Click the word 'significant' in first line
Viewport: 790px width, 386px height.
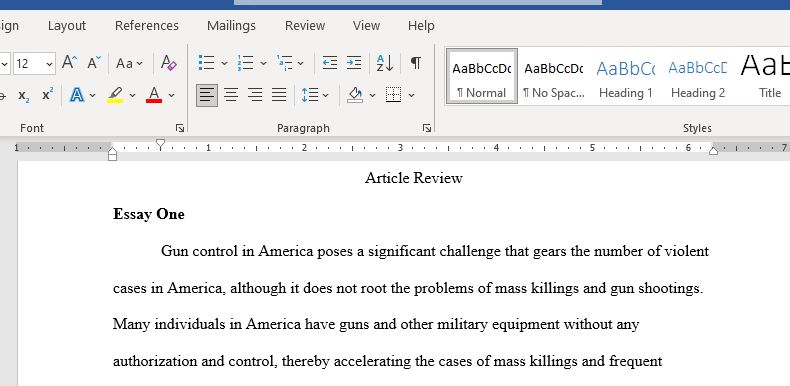click(402, 251)
